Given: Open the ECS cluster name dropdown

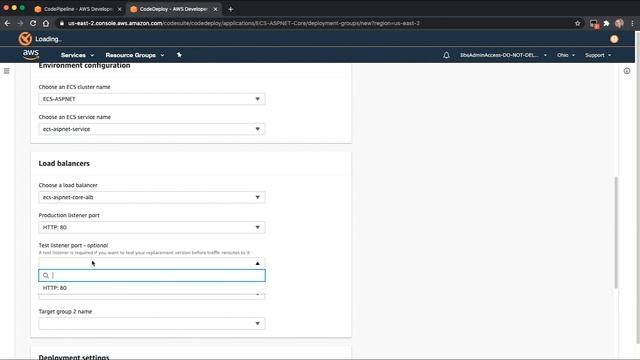Looking at the screenshot, I should click(x=152, y=99).
